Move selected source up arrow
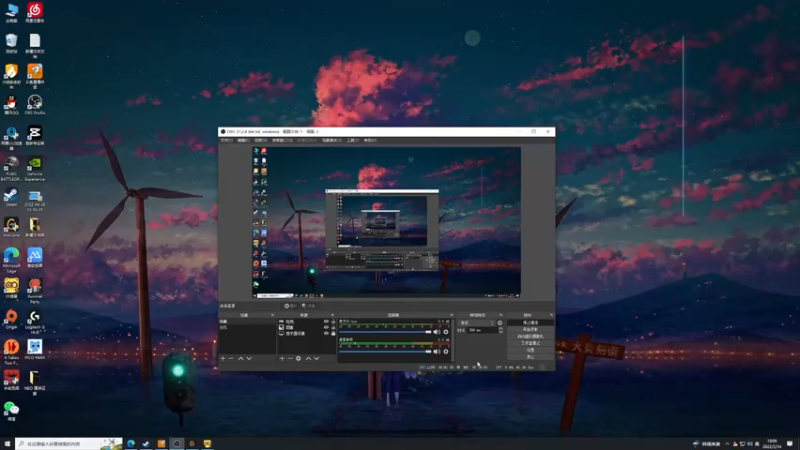 (308, 359)
